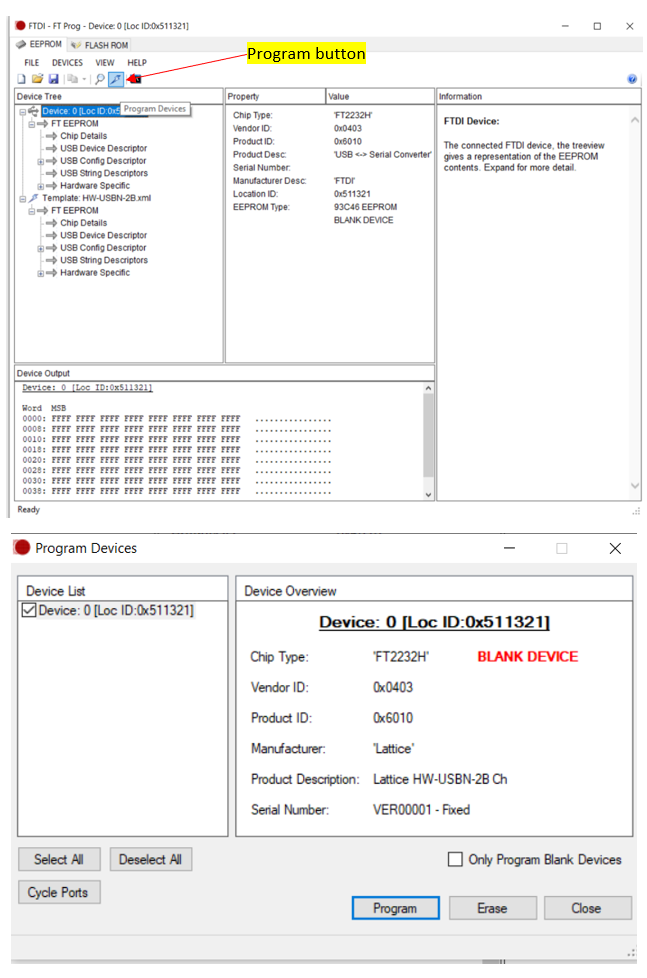Click the Close button in the Program Devices dialog
The height and width of the screenshot is (978, 647).
(x=587, y=908)
